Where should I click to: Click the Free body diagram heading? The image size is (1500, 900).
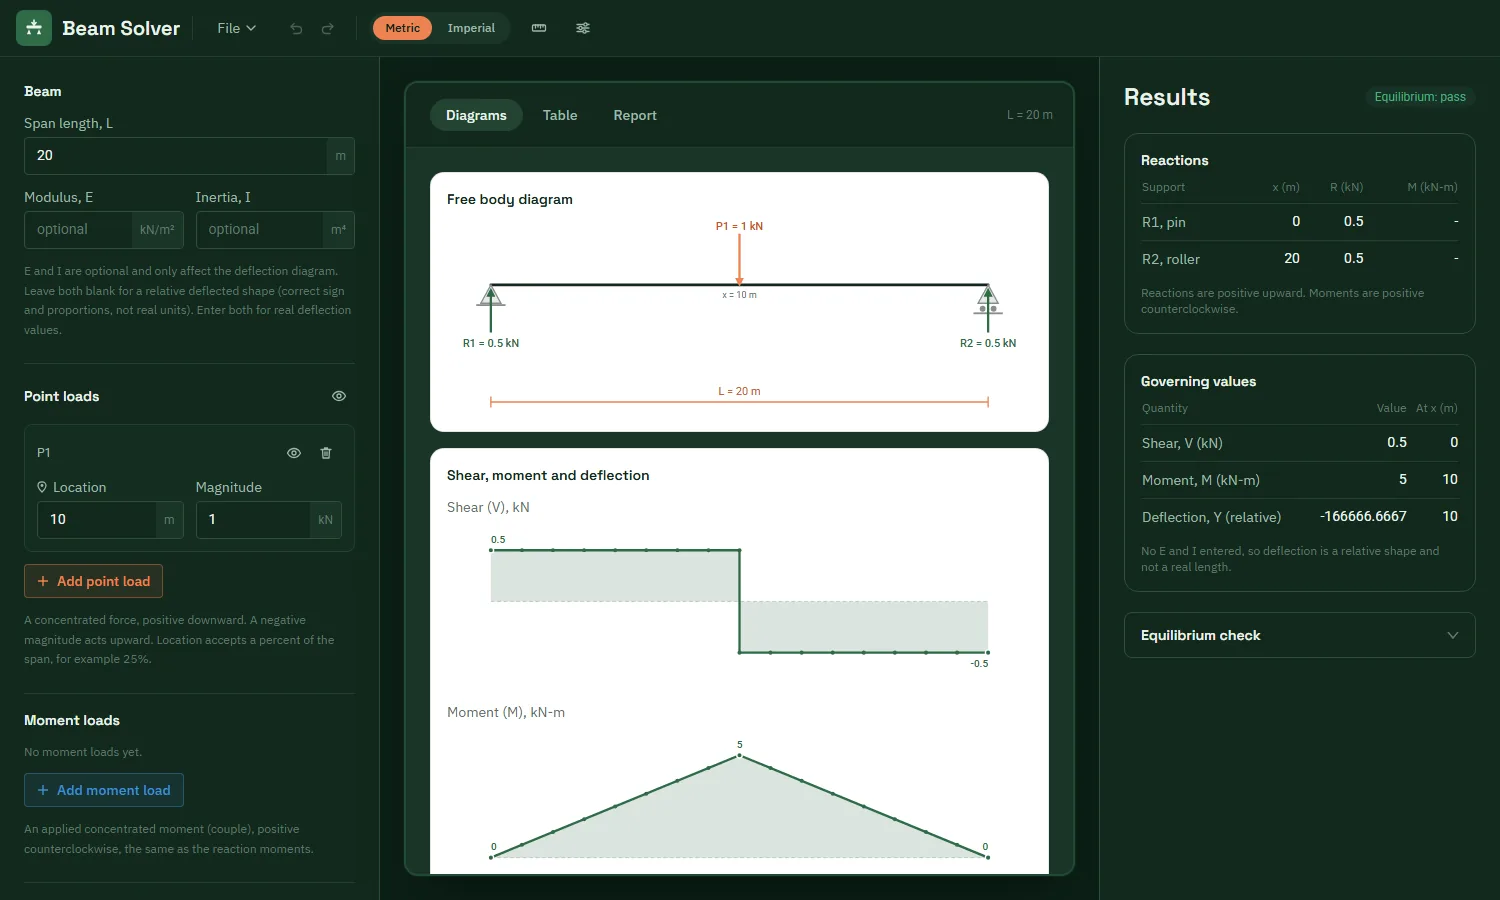(x=510, y=199)
